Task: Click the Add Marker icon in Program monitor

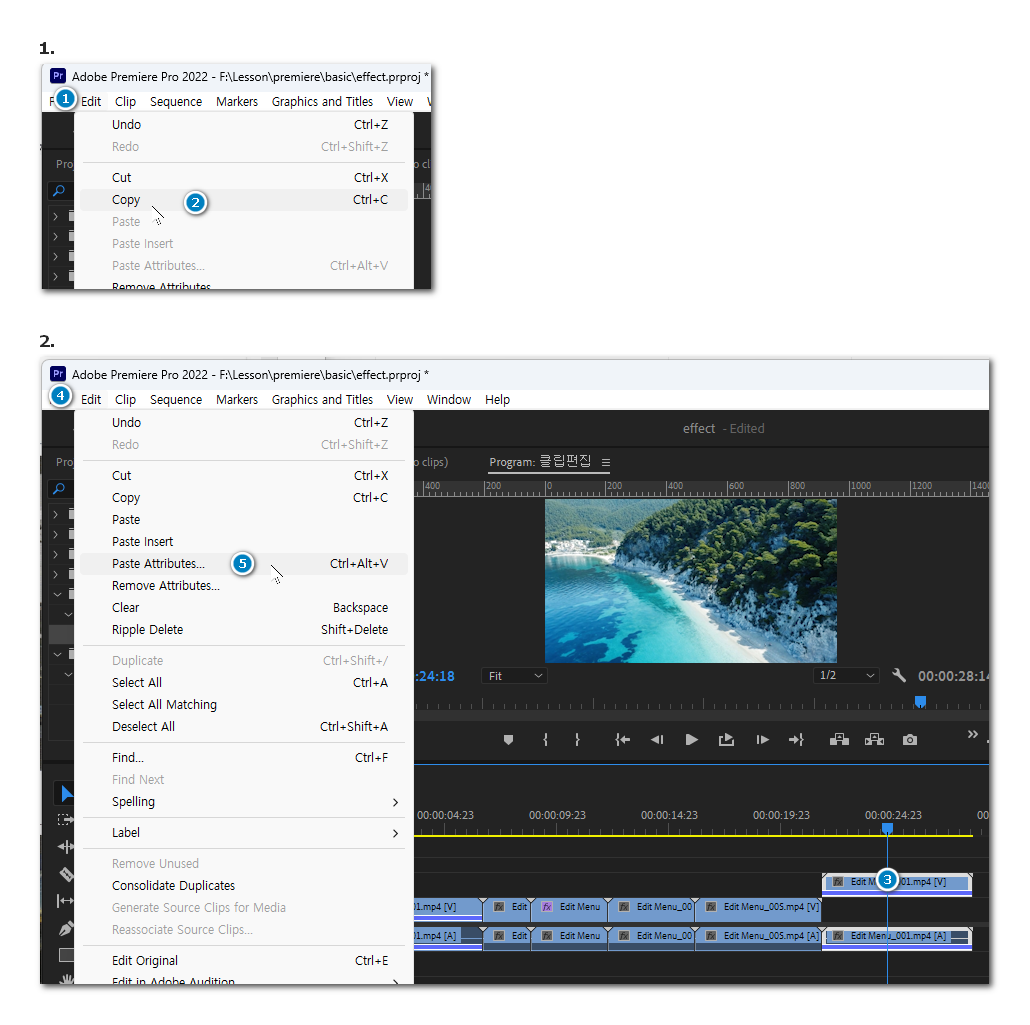Action: [508, 740]
